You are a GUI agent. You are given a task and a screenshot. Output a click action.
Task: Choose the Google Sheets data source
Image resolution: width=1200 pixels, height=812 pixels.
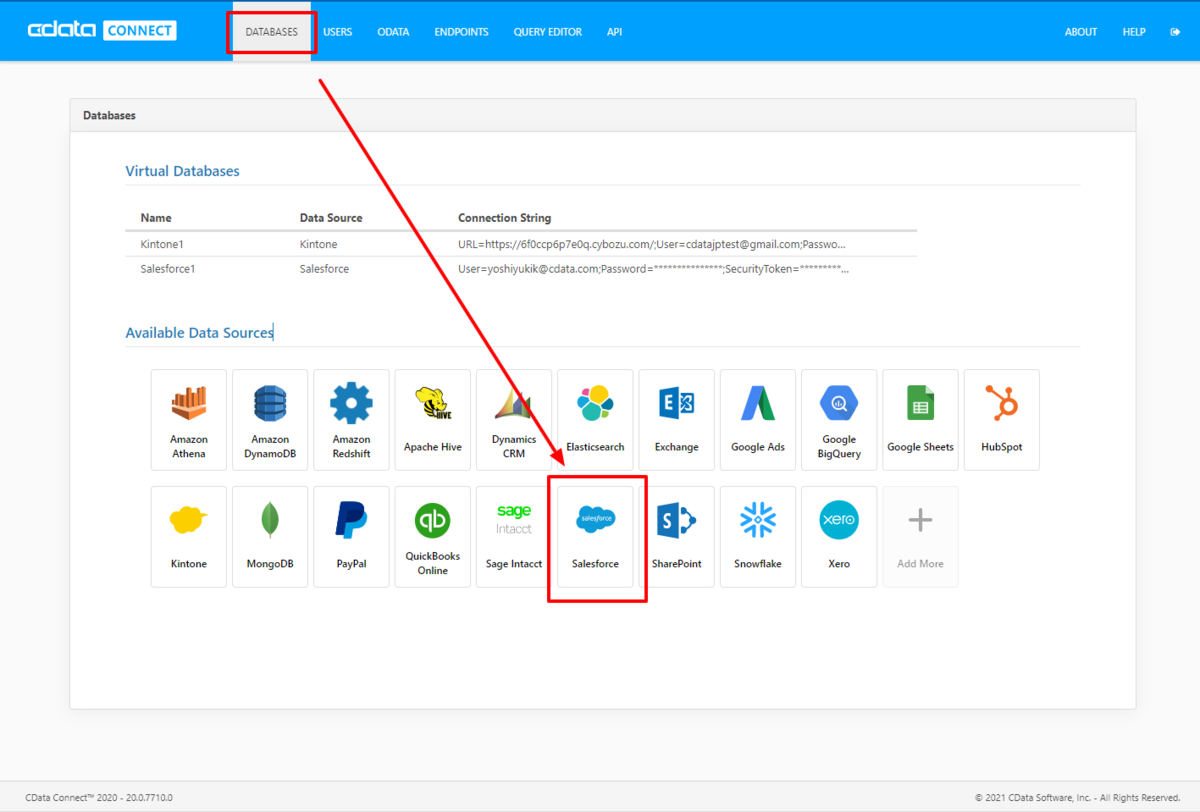click(x=920, y=420)
